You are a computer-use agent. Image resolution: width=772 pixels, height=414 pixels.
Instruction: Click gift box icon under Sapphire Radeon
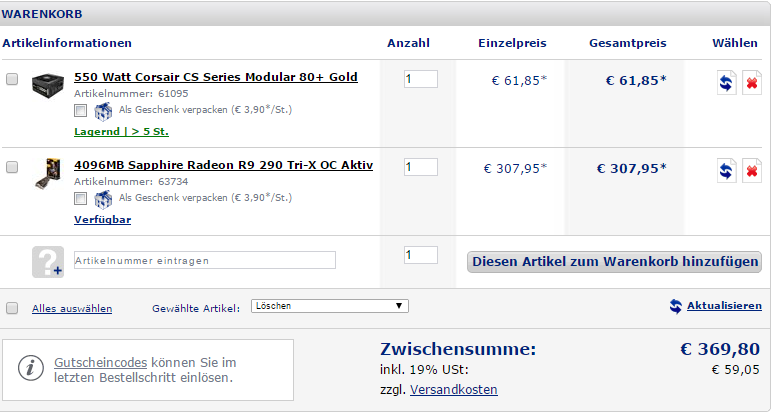[x=103, y=199]
